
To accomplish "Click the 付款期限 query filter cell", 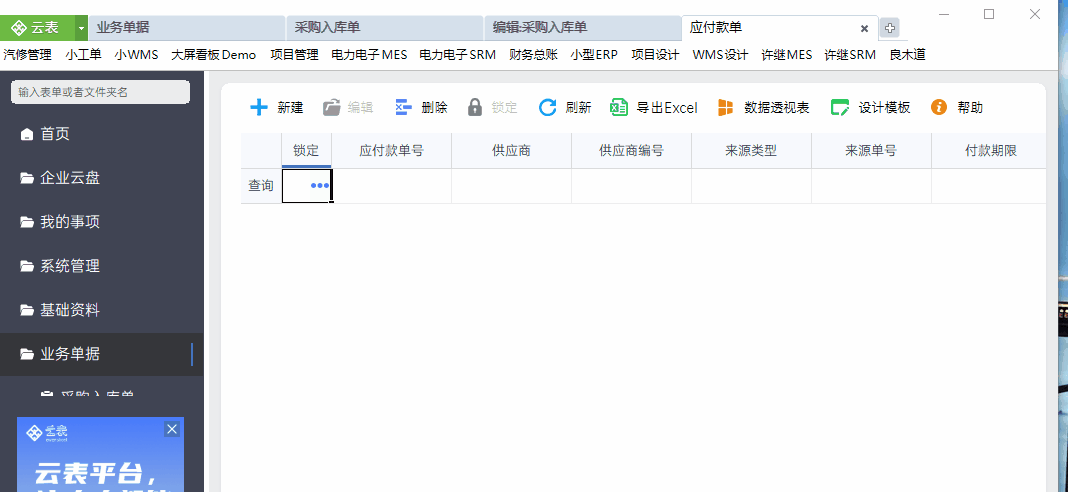I will coord(989,186).
